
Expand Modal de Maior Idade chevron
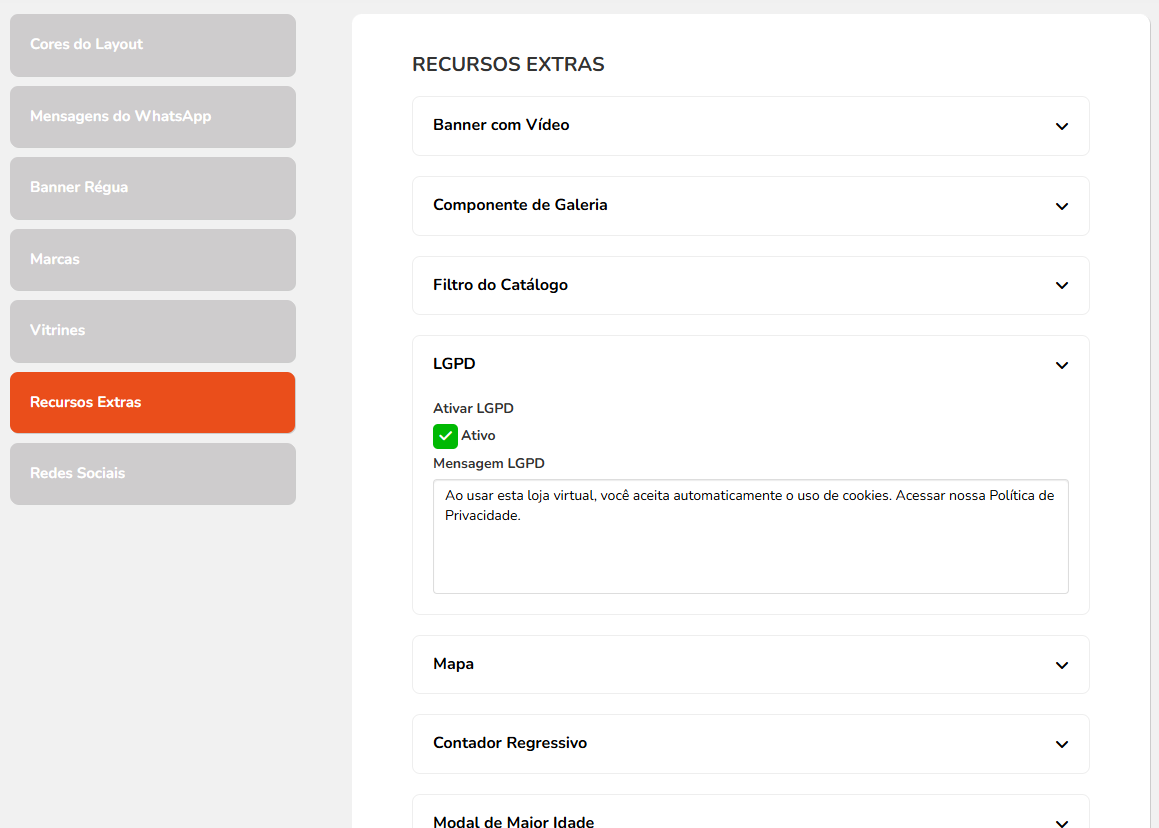click(x=1061, y=822)
